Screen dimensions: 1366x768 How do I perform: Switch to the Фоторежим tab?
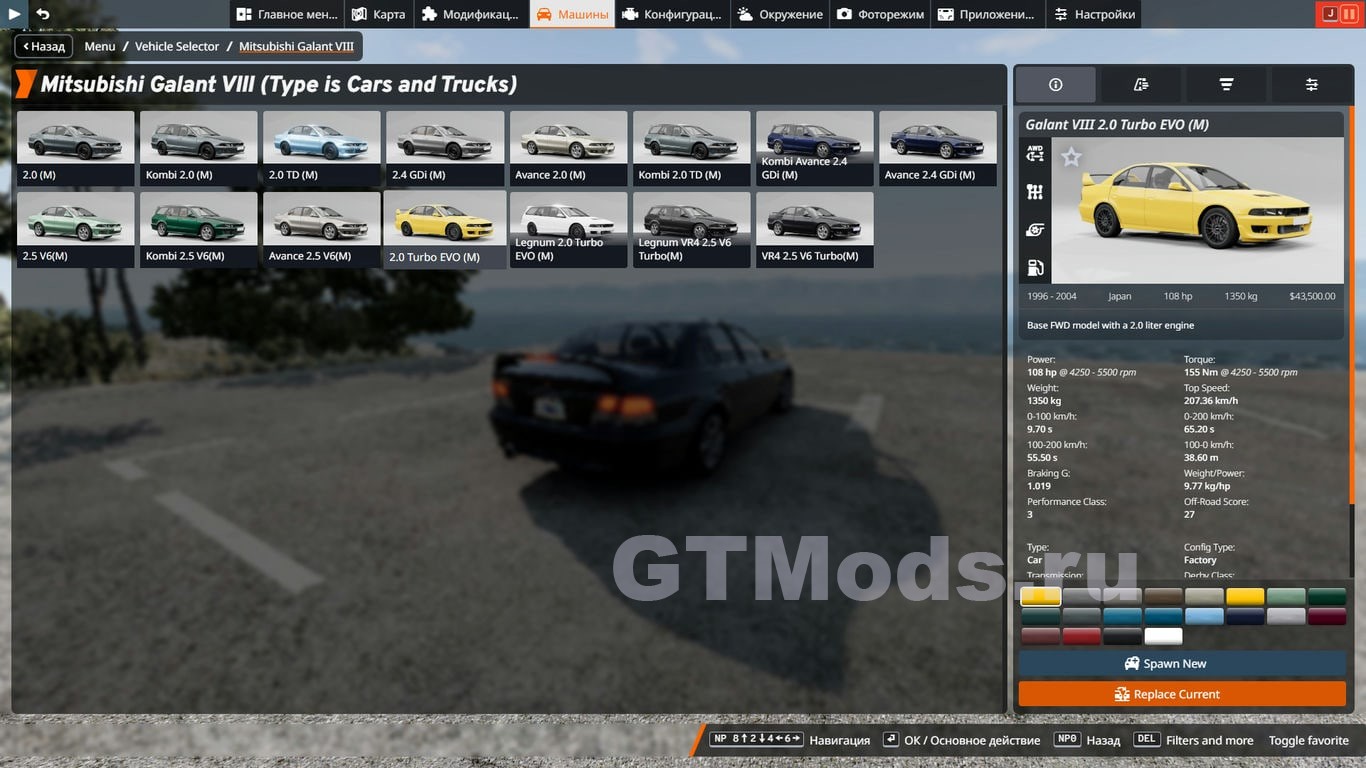point(880,14)
